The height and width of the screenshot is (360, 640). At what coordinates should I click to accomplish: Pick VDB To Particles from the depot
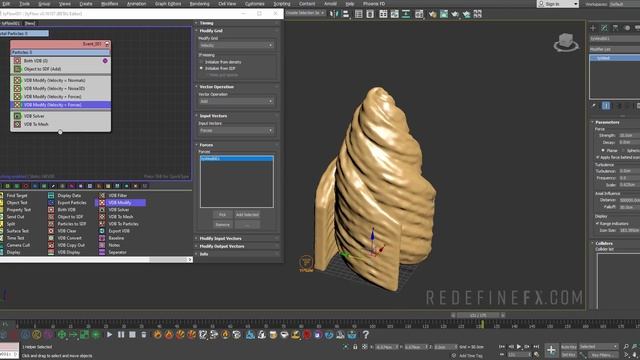pos(119,224)
